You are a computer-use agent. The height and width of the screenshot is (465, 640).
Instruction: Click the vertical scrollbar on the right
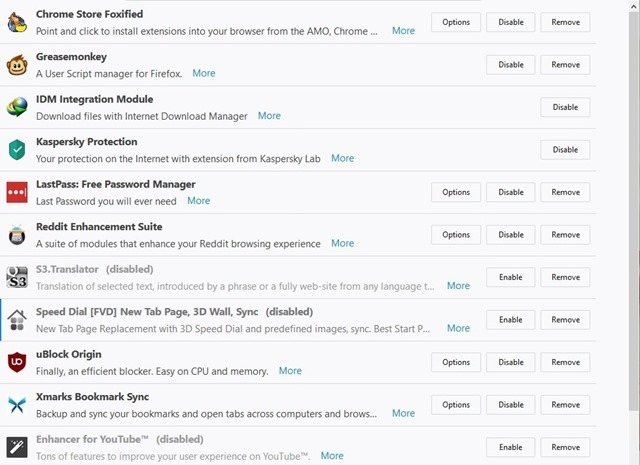tap(633, 200)
